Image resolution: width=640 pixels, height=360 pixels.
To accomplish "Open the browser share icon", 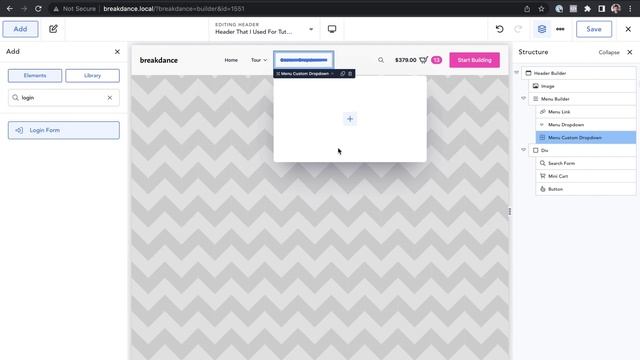I will (527, 9).
